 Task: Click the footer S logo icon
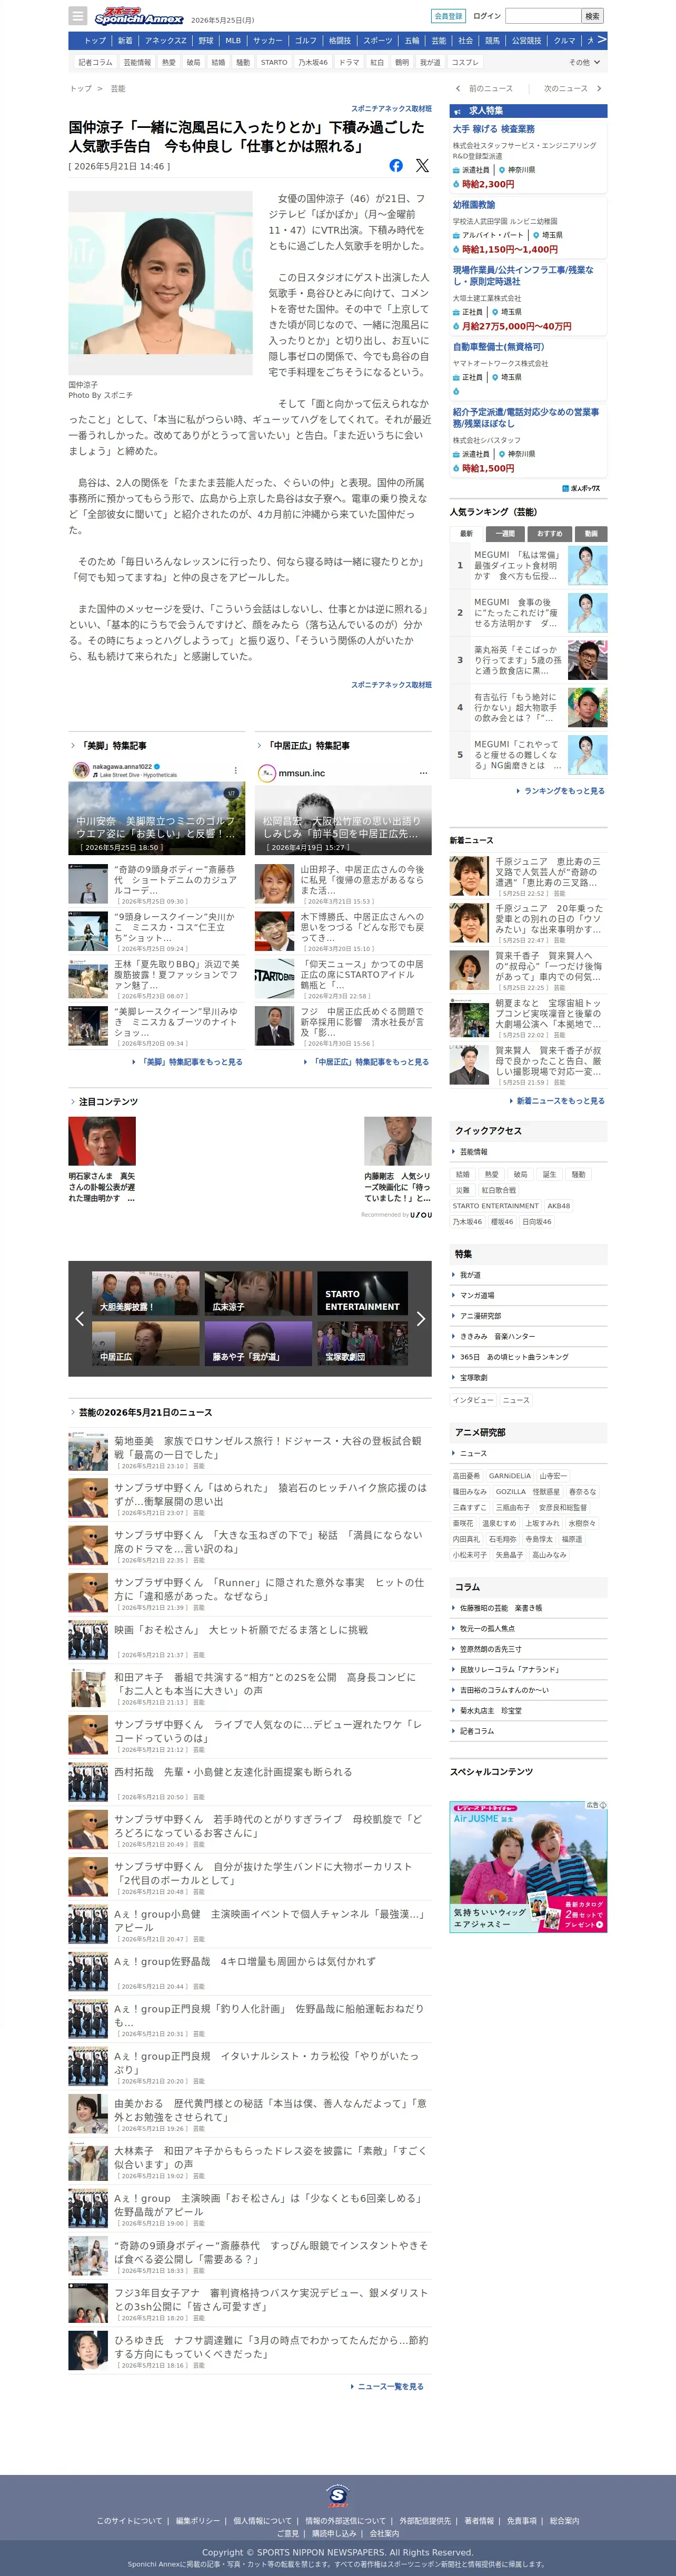pyautogui.click(x=338, y=2496)
